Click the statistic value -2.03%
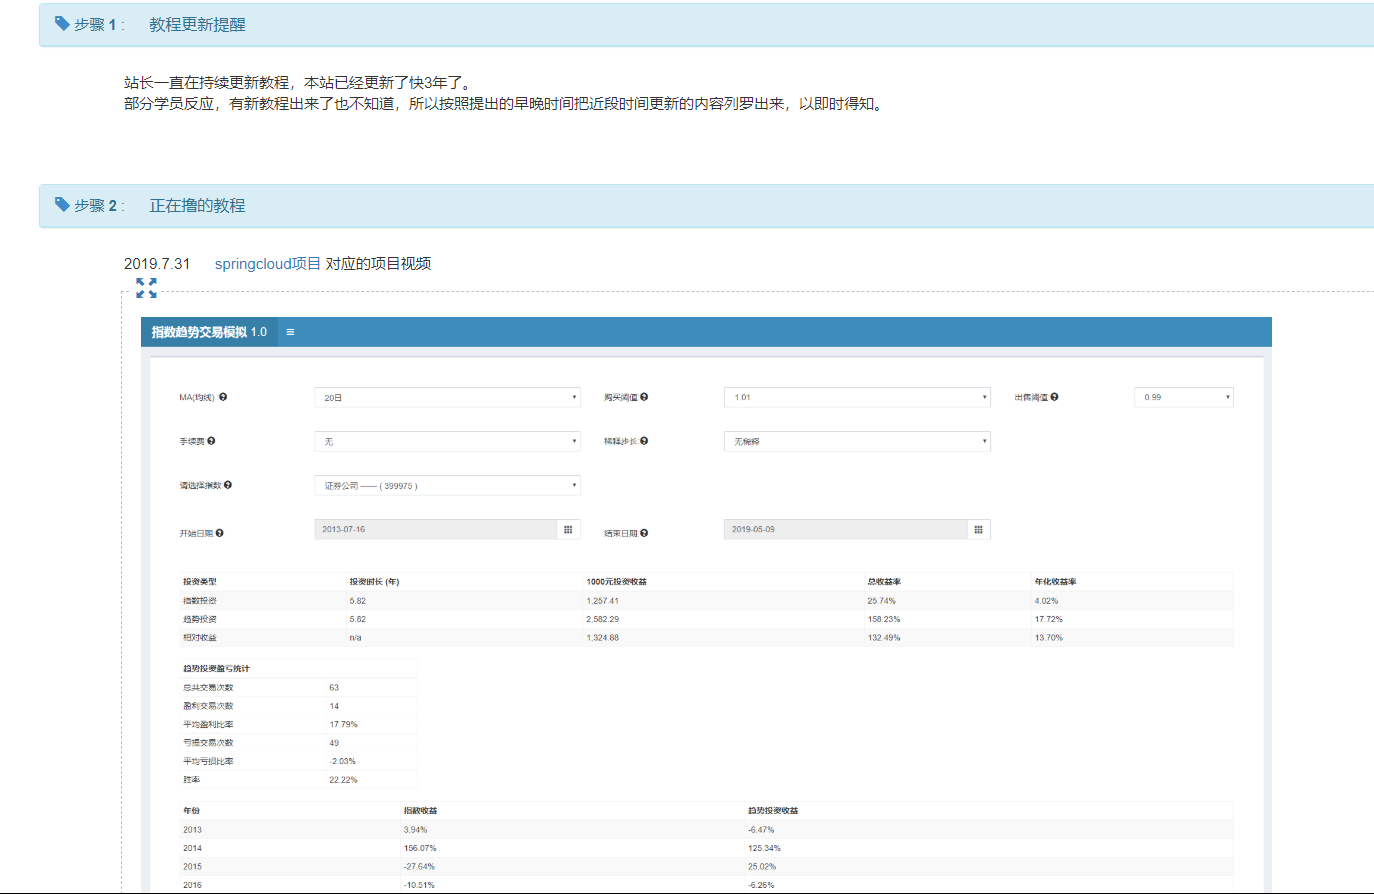The height and width of the screenshot is (894, 1374). pyautogui.click(x=342, y=761)
